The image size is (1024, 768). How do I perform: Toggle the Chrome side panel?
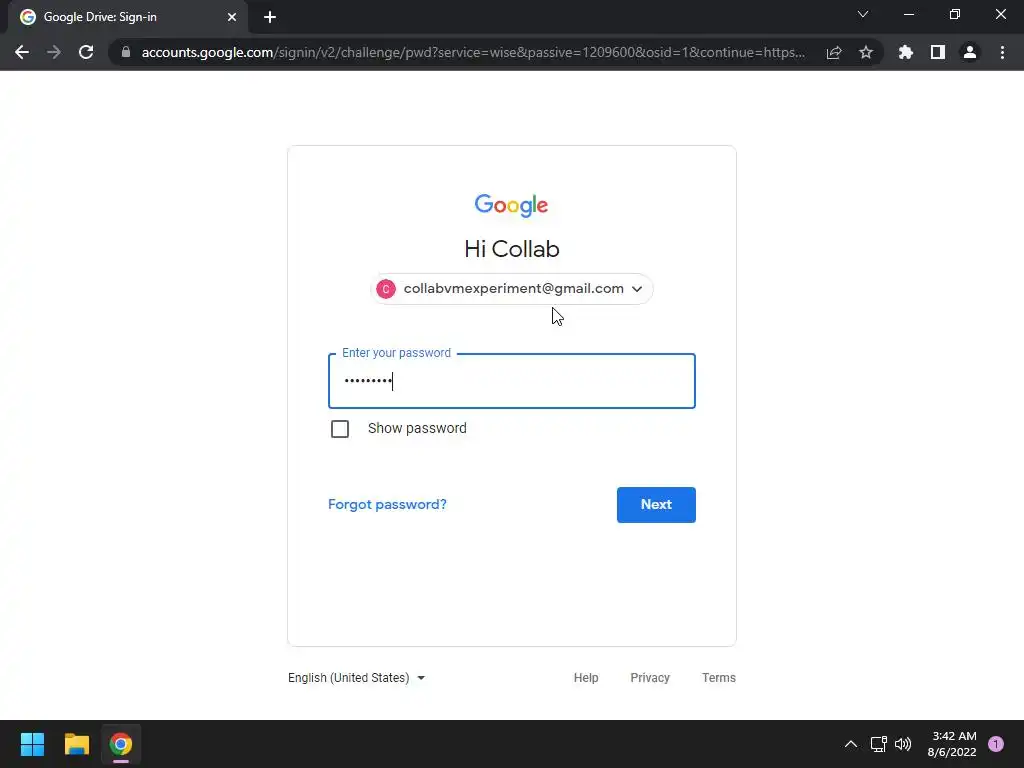point(938,52)
